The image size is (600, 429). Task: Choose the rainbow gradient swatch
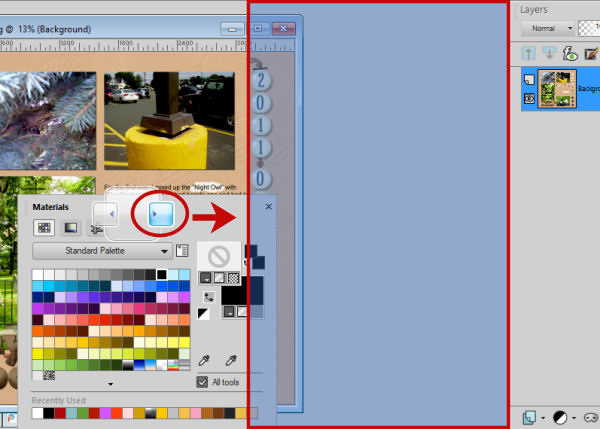tap(173, 365)
